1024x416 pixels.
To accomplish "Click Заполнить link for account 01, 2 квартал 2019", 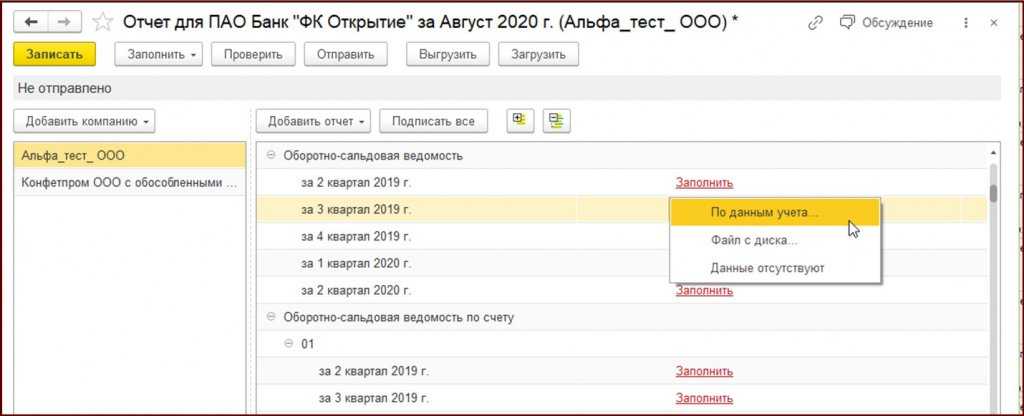I will pos(704,372).
